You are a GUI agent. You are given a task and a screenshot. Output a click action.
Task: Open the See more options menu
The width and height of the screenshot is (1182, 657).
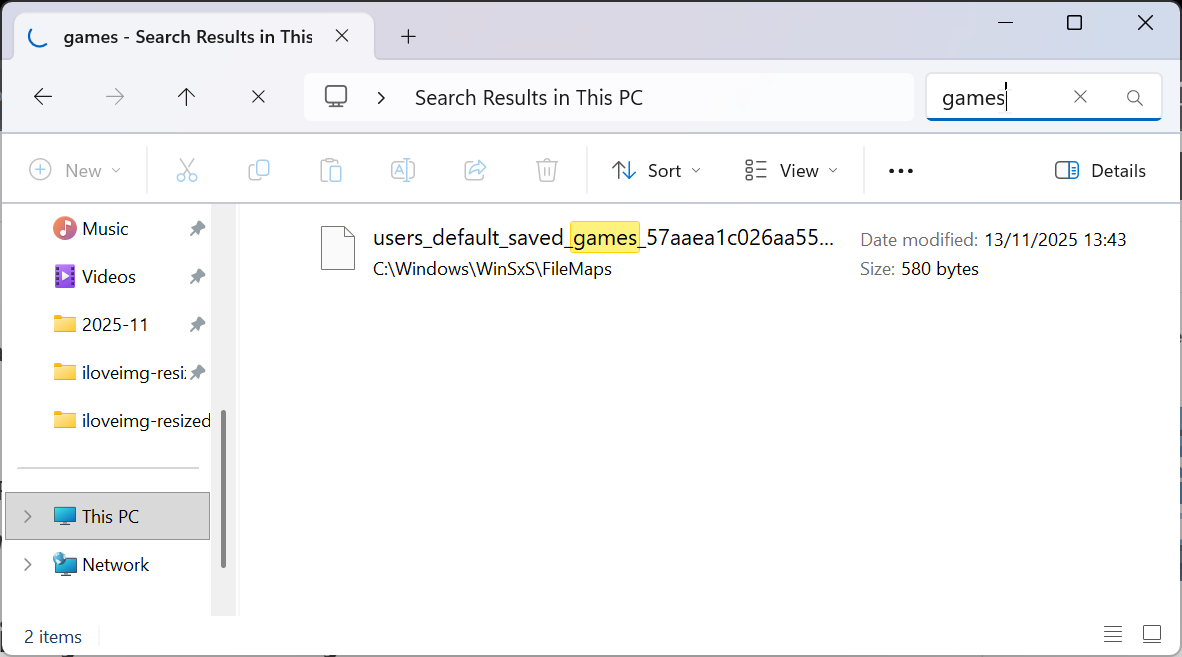[901, 170]
